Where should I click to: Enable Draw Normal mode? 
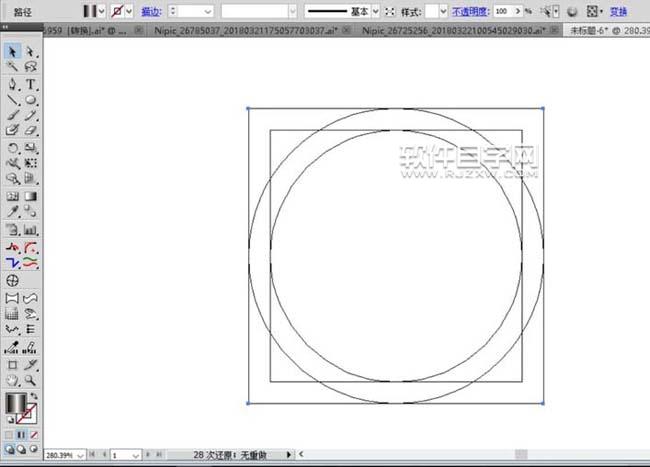tap(9, 449)
